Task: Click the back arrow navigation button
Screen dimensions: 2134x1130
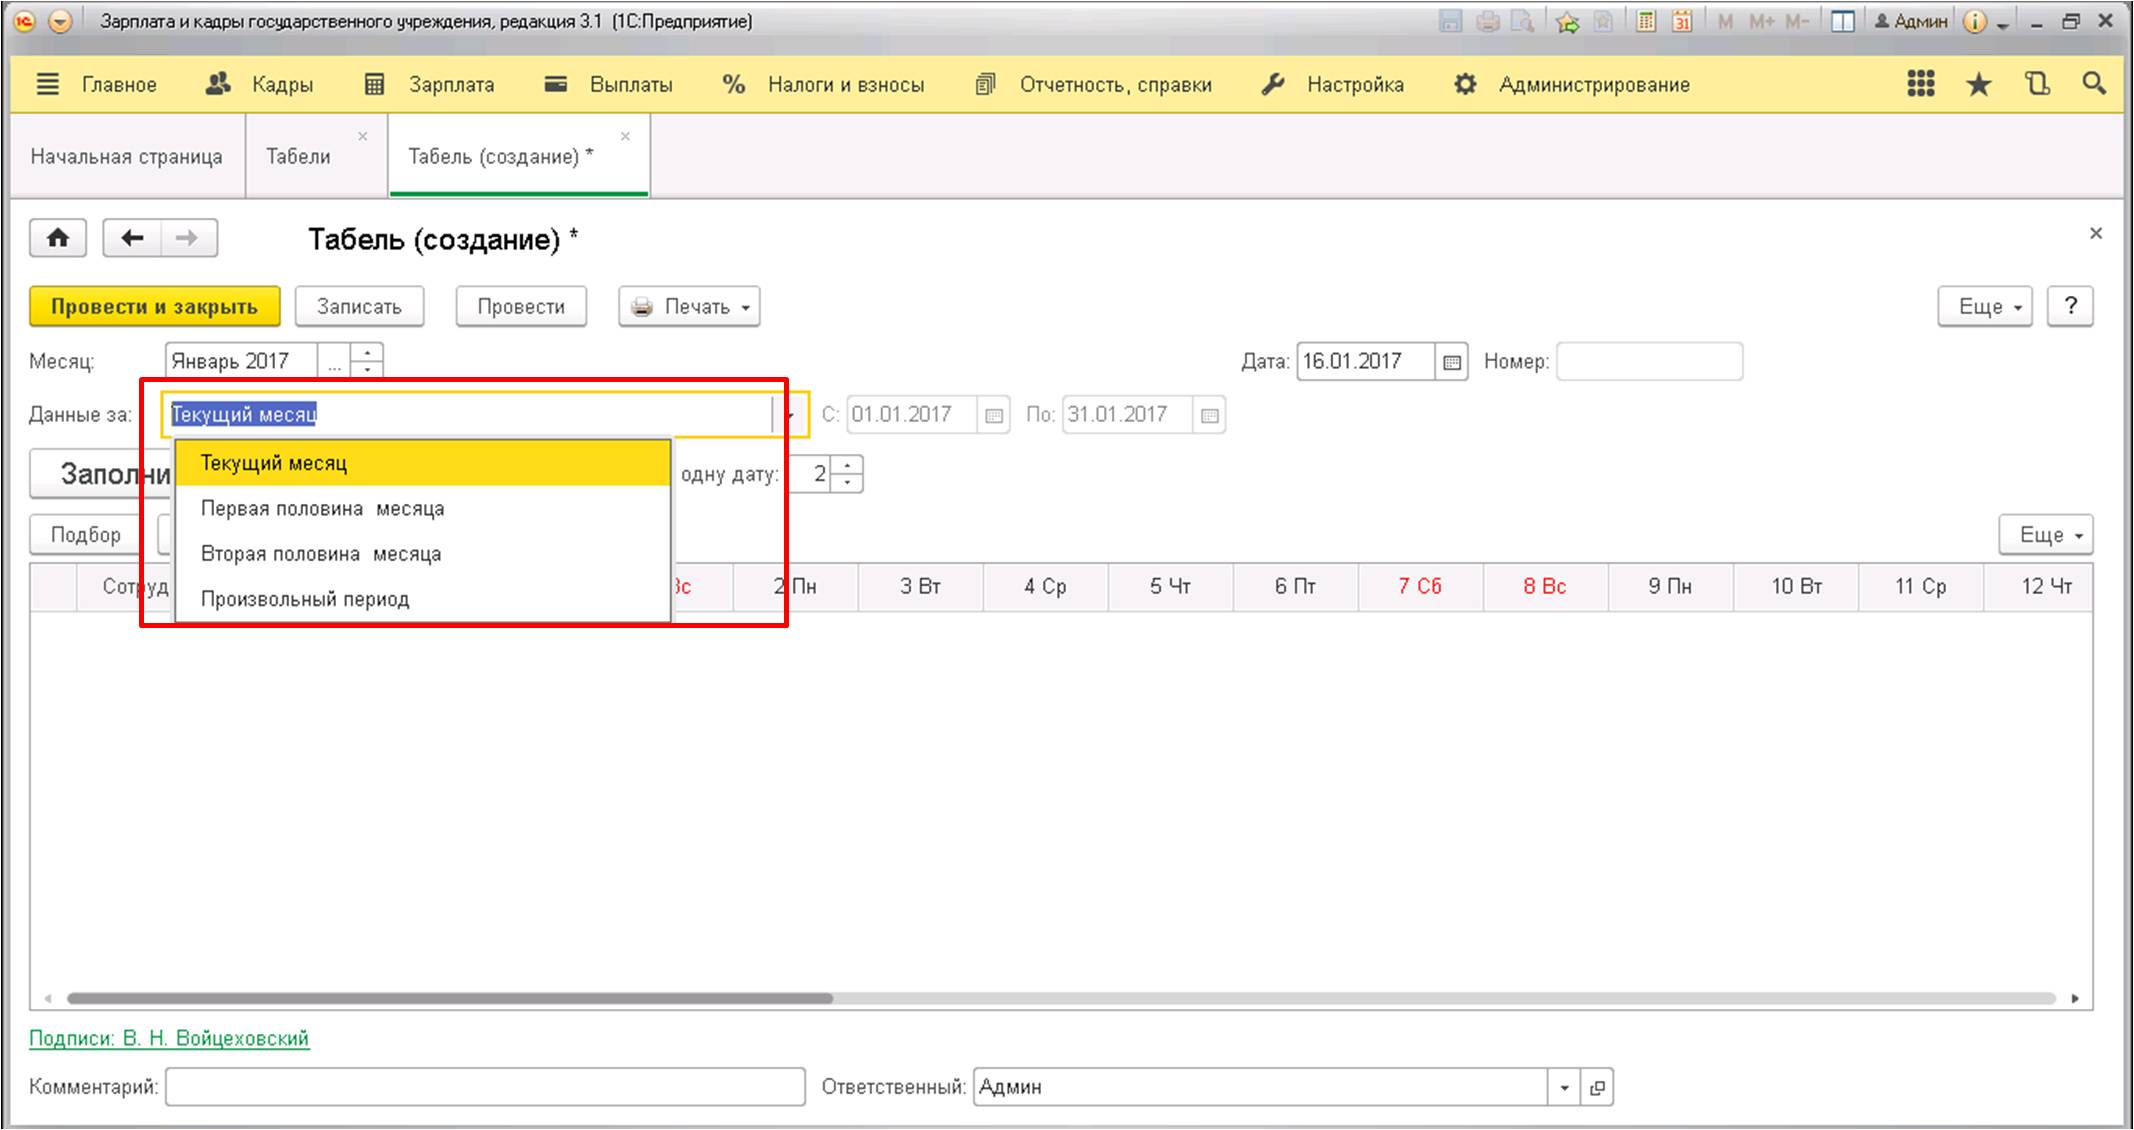Action: pos(132,238)
